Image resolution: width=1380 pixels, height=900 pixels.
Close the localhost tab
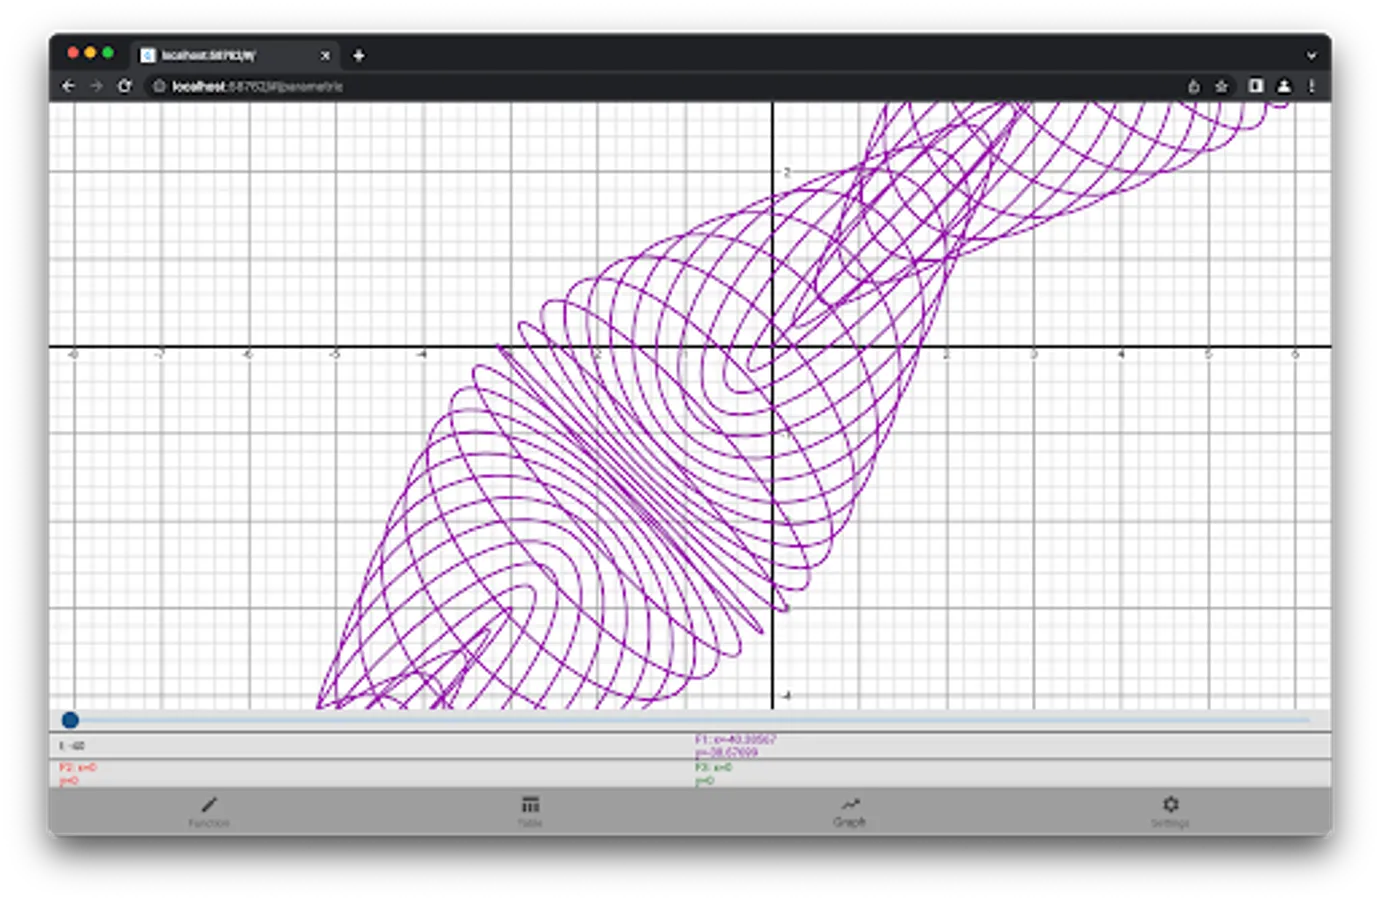click(x=326, y=56)
